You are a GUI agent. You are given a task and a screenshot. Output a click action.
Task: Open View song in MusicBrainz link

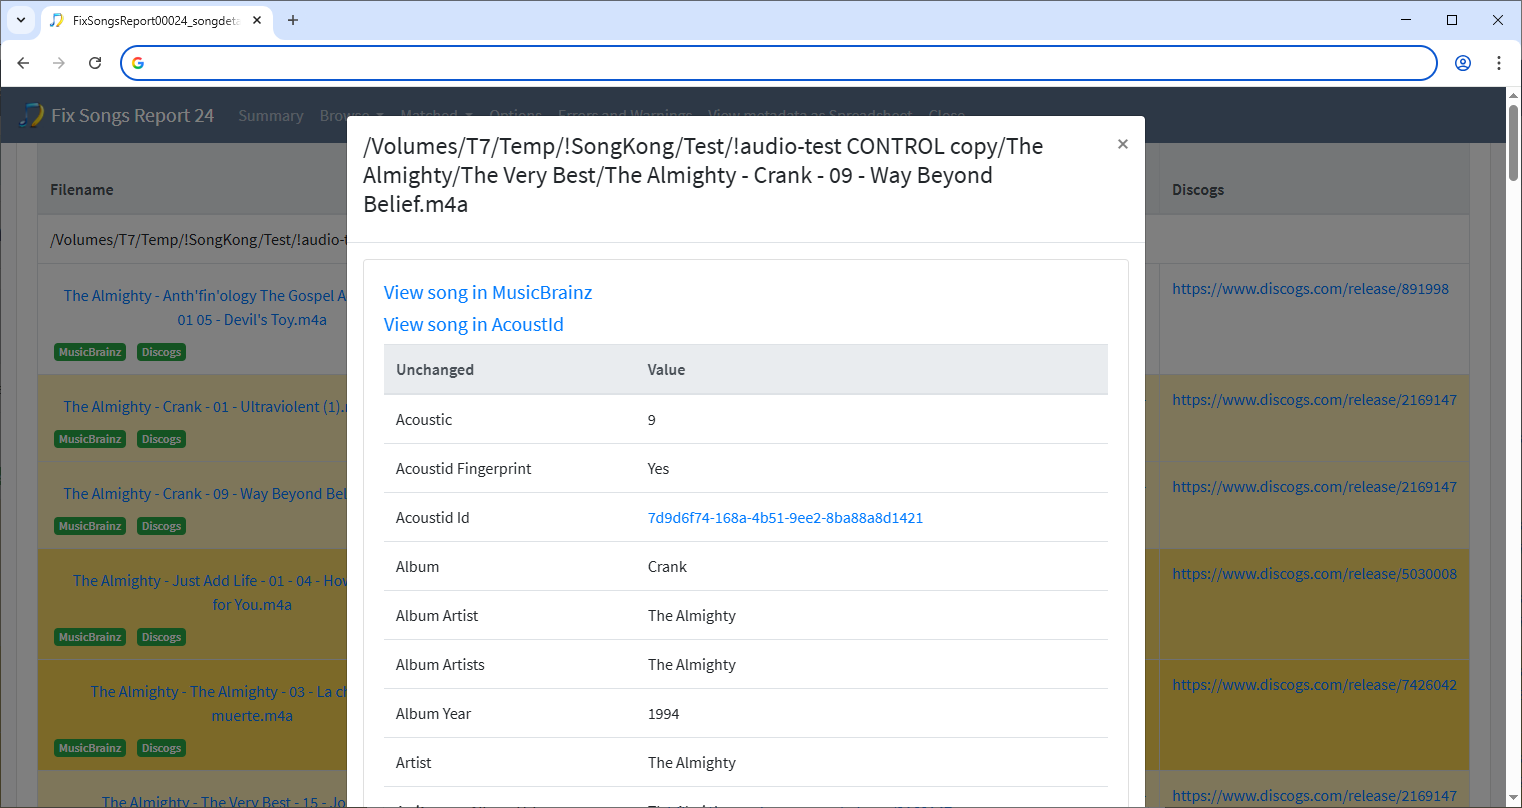(x=488, y=293)
